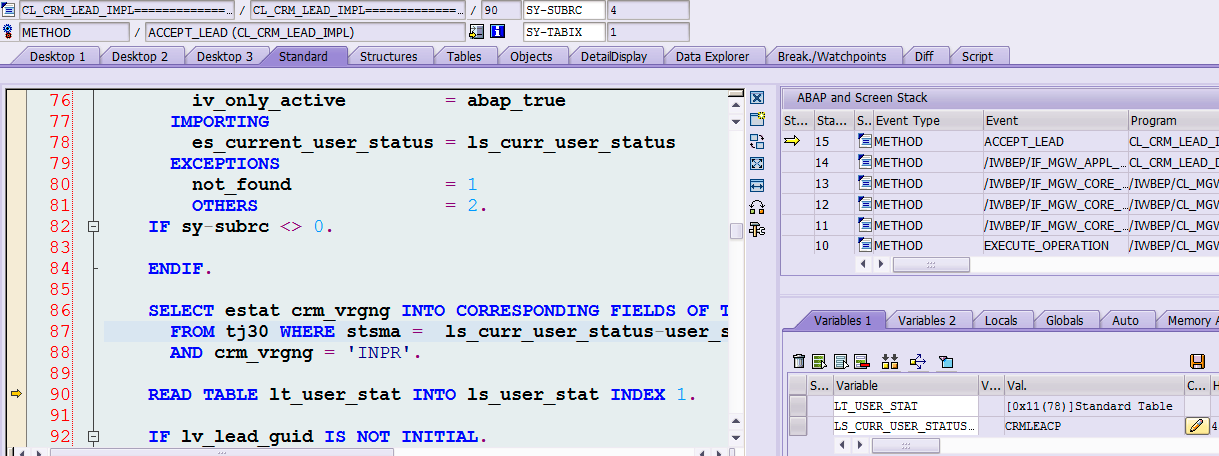1219x456 pixels.
Task: Click the trash icon in Variables 1 toolbar
Action: pyautogui.click(x=798, y=361)
